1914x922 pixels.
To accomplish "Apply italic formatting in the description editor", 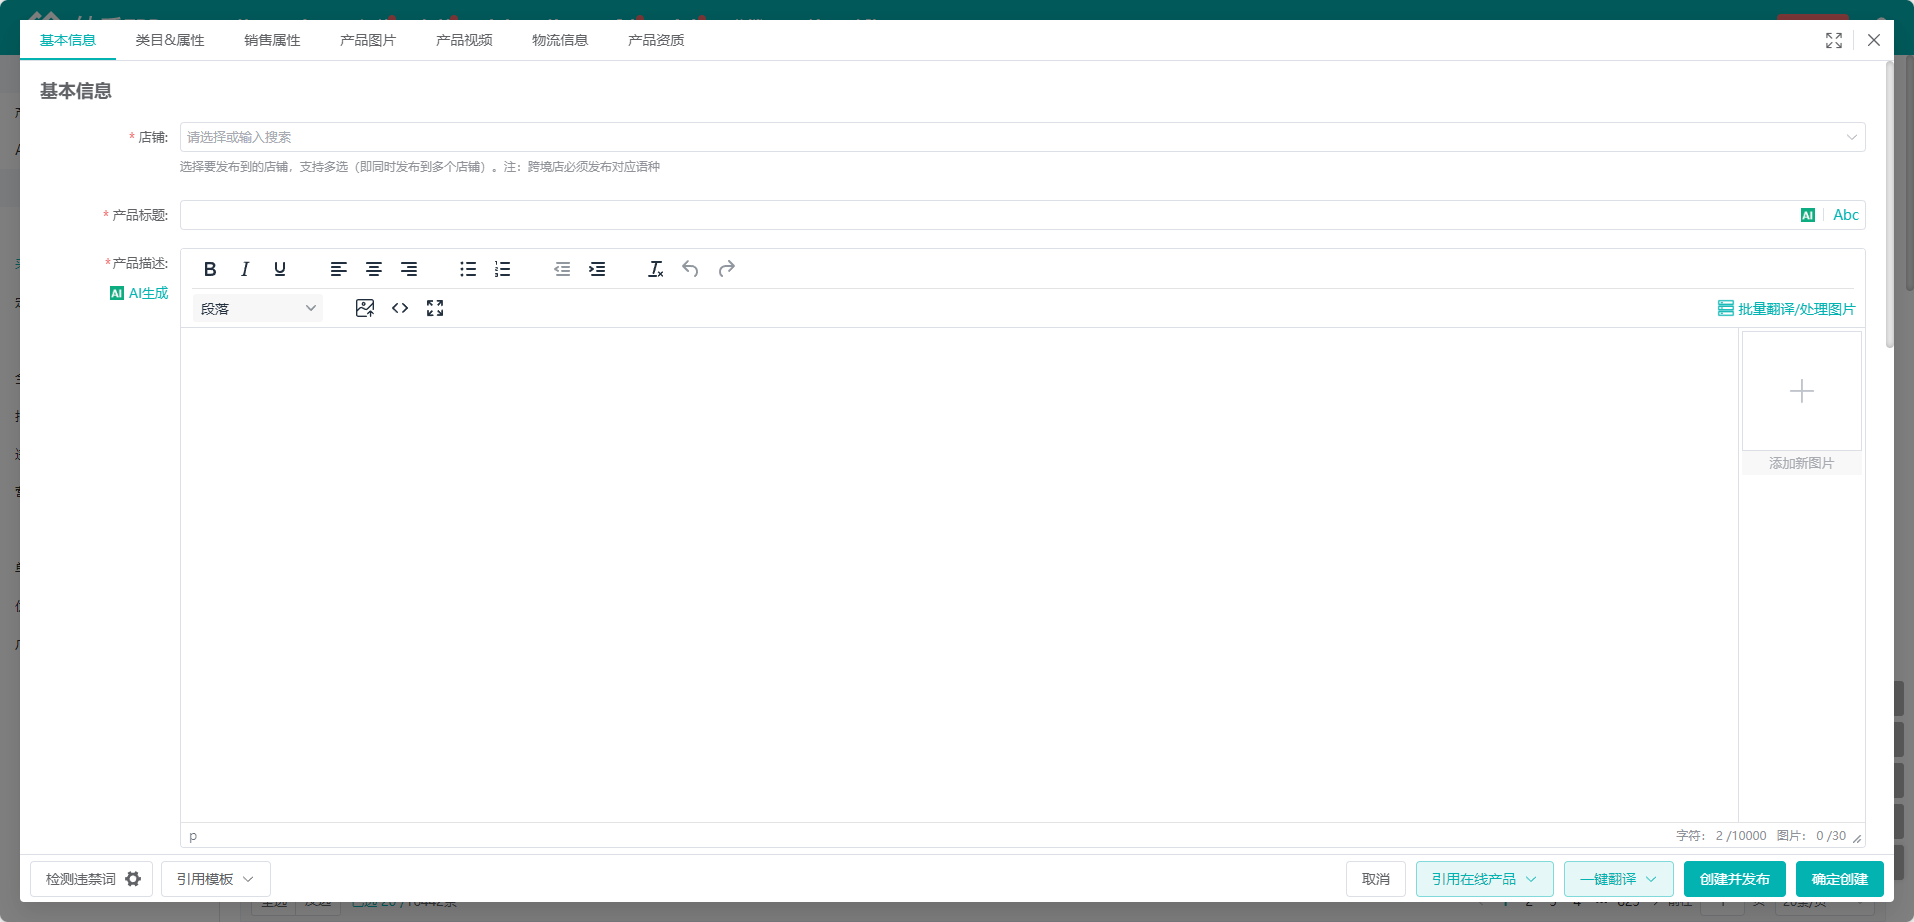I will pyautogui.click(x=245, y=269).
